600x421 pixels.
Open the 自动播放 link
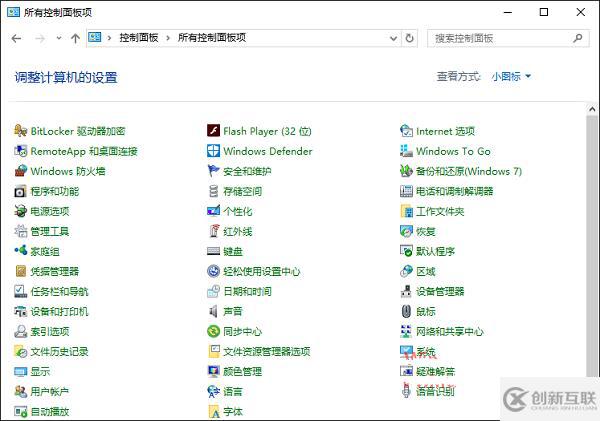click(x=50, y=411)
